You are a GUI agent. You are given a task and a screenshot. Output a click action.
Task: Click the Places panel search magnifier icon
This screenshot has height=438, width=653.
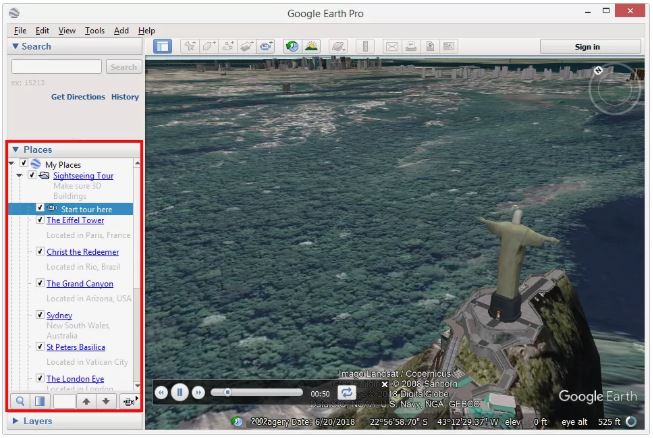click(20, 401)
